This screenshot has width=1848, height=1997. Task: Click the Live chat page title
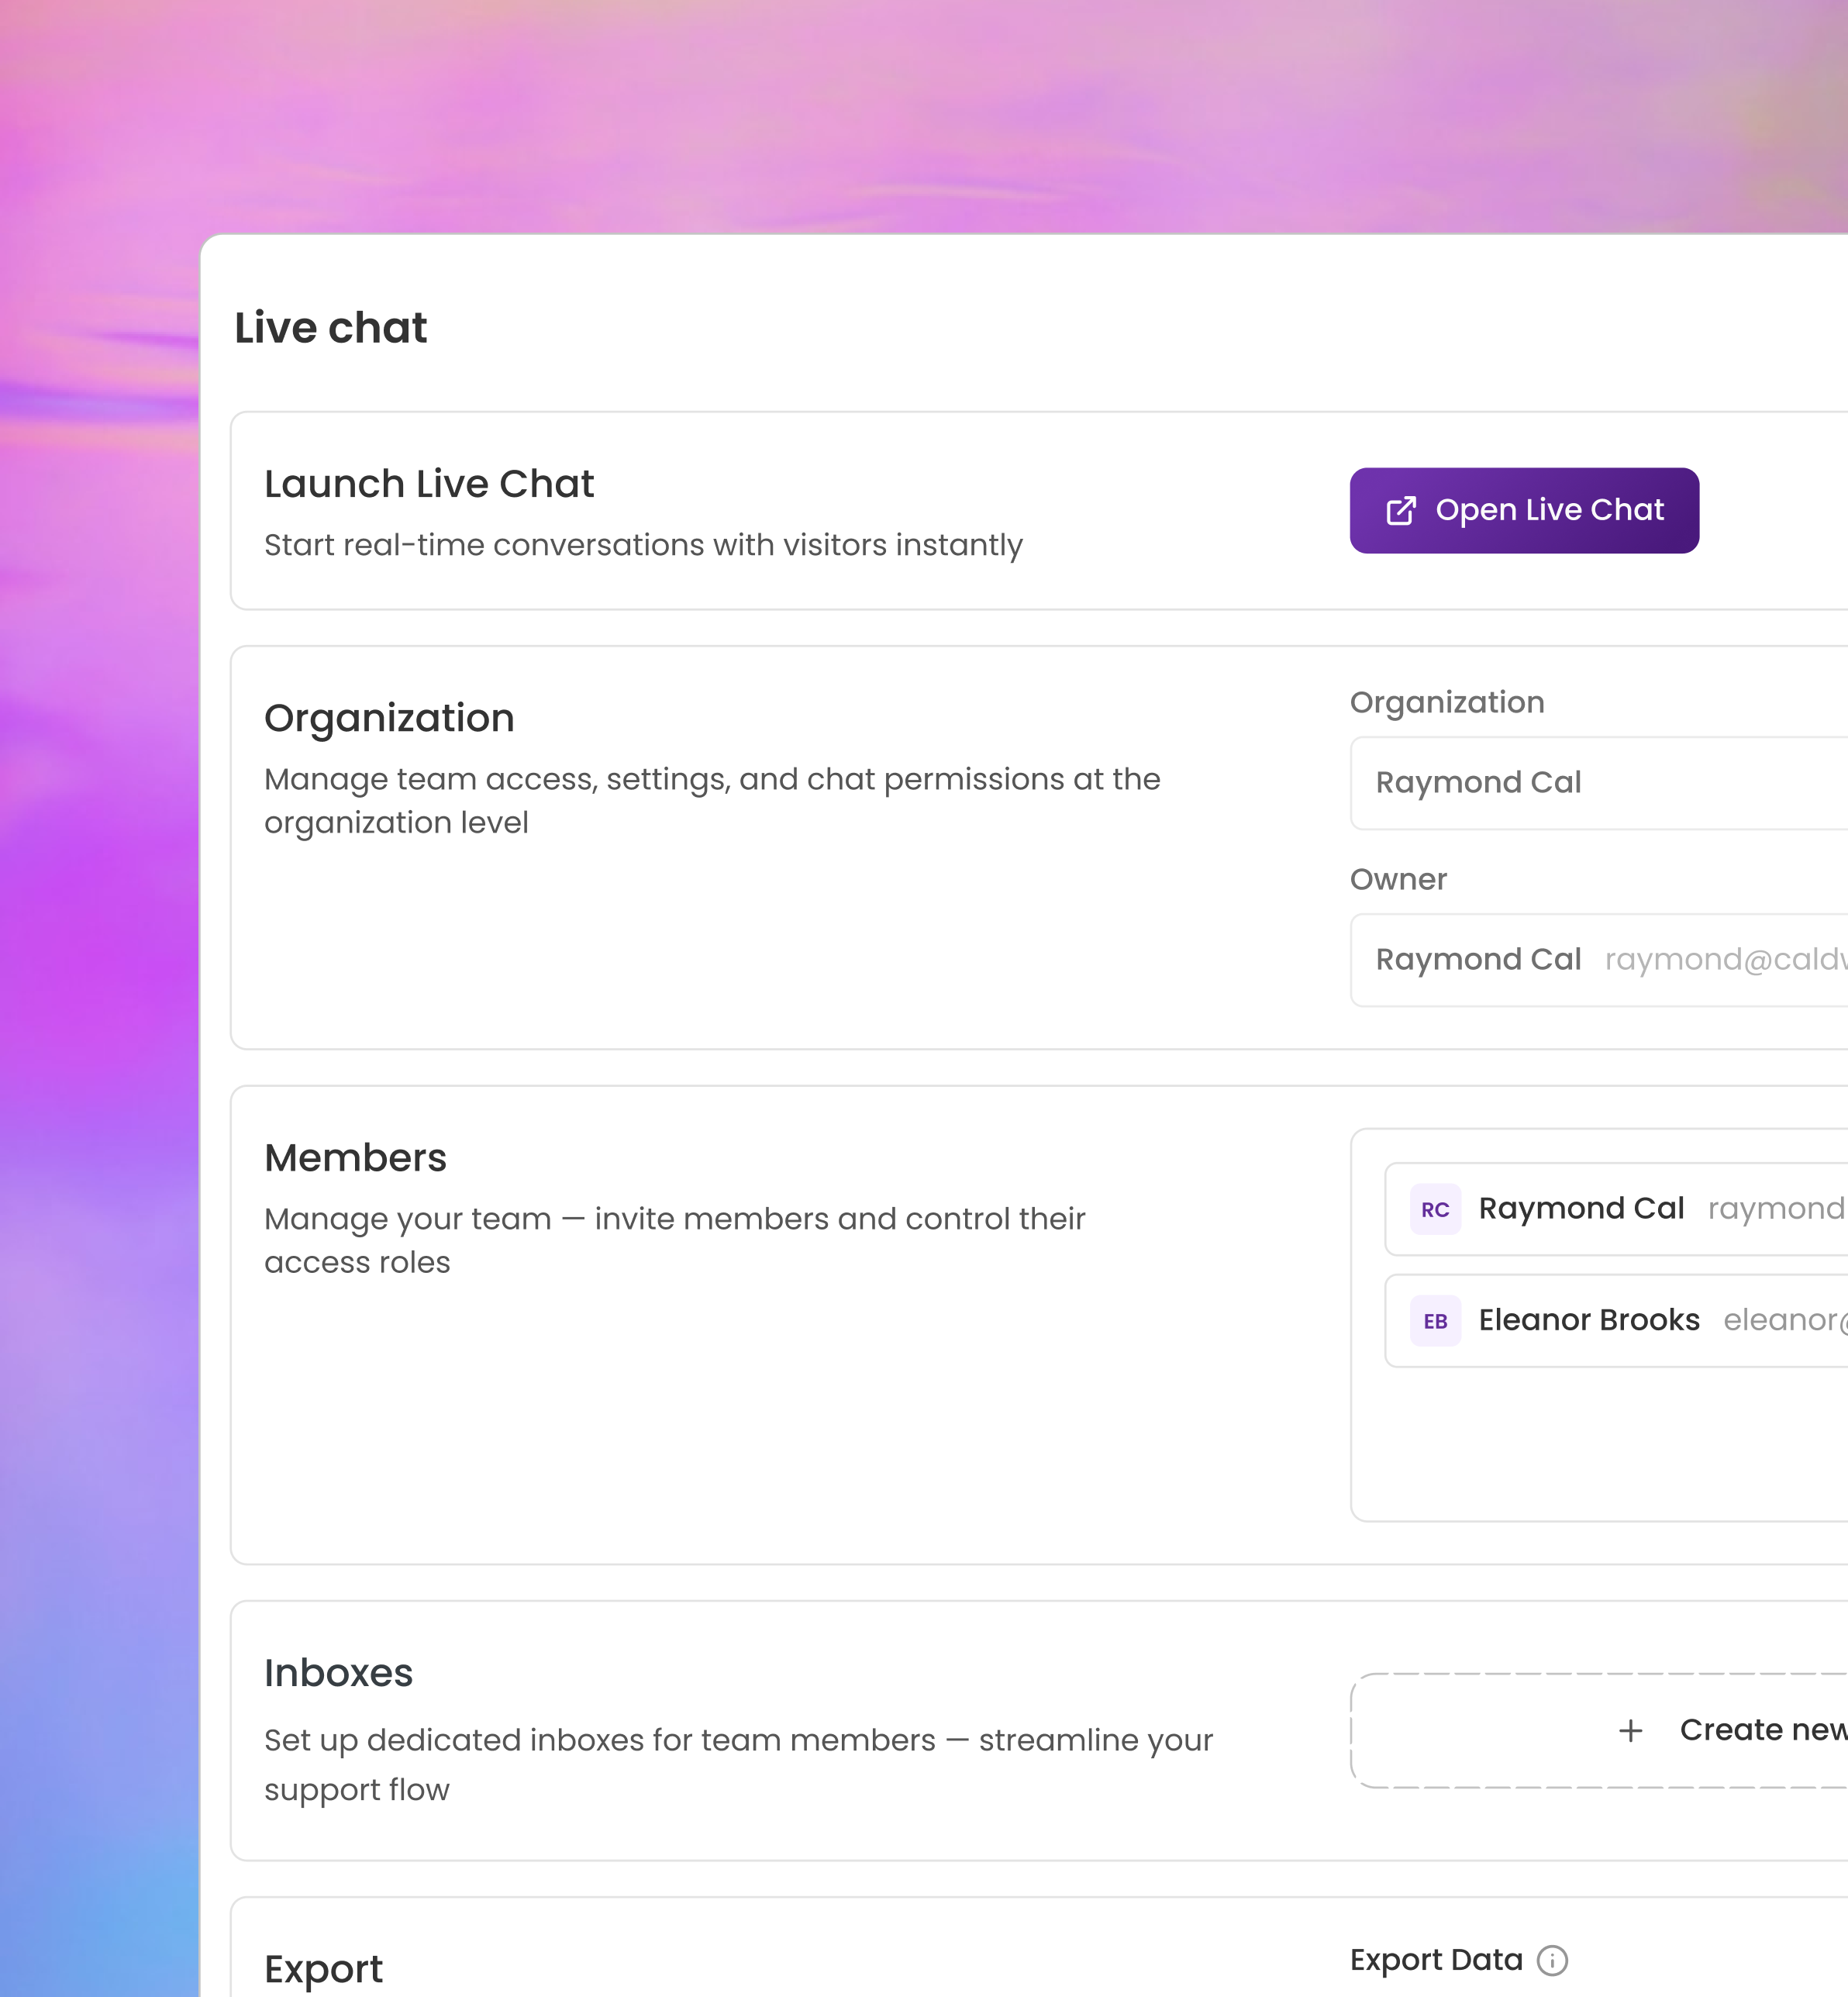[x=330, y=328]
